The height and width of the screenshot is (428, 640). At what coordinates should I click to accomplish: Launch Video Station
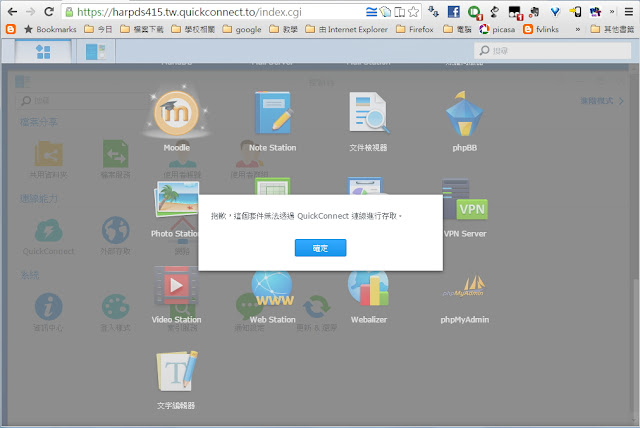pyautogui.click(x=176, y=295)
